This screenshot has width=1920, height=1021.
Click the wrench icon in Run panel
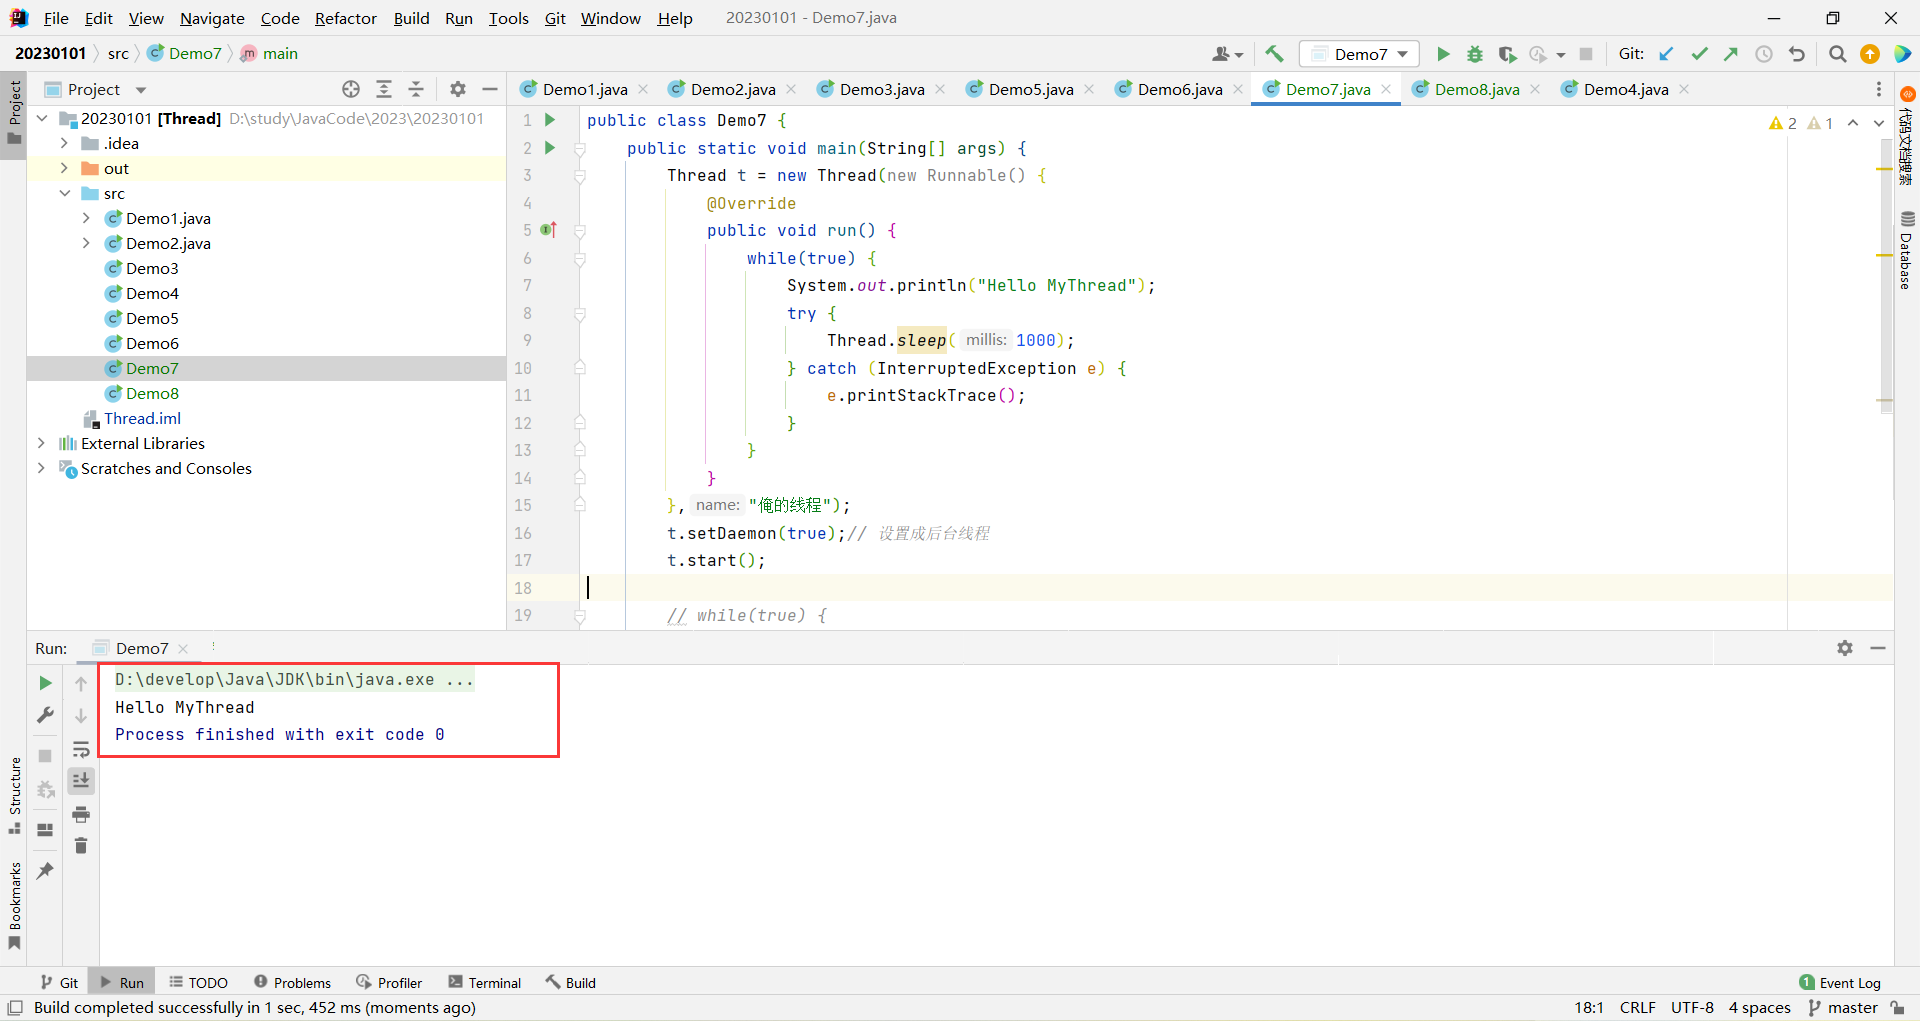pos(45,715)
